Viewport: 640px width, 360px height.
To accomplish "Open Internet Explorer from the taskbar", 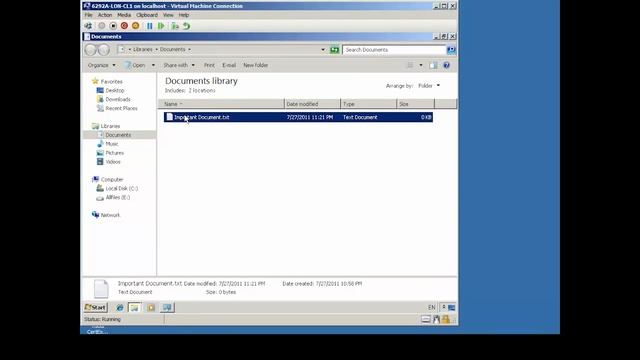I will (x=120, y=307).
